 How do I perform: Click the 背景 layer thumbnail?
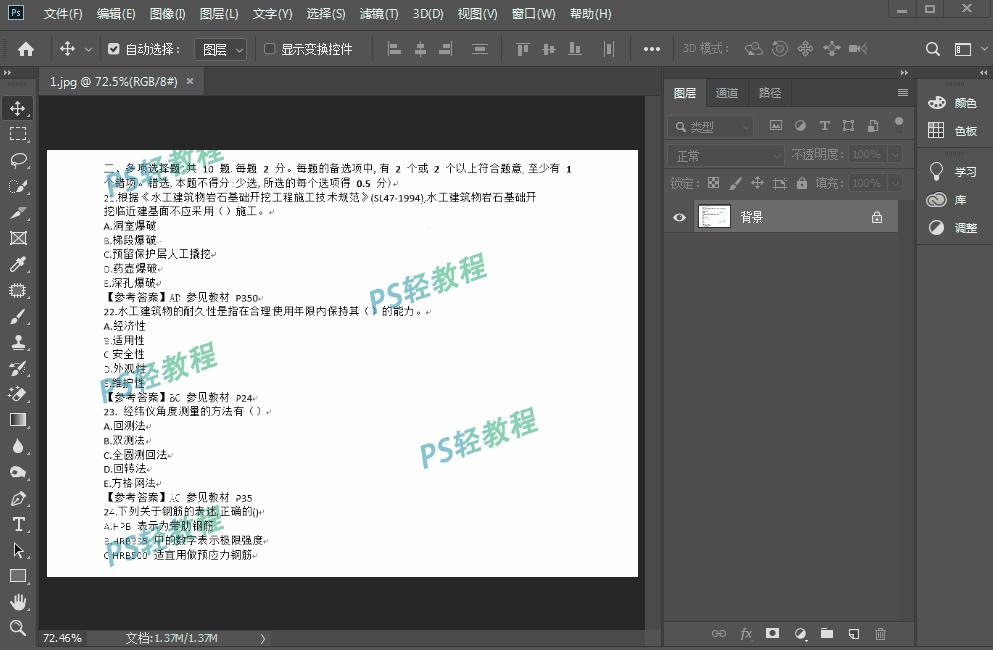click(x=715, y=216)
